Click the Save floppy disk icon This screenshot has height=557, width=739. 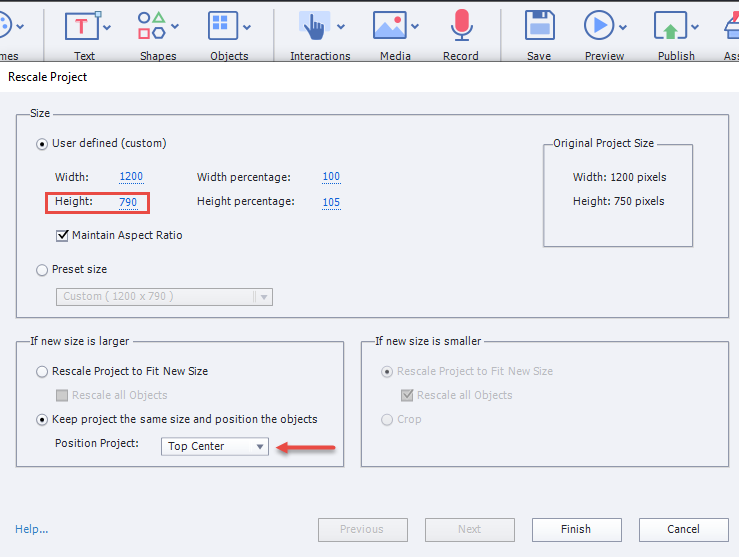click(x=539, y=26)
